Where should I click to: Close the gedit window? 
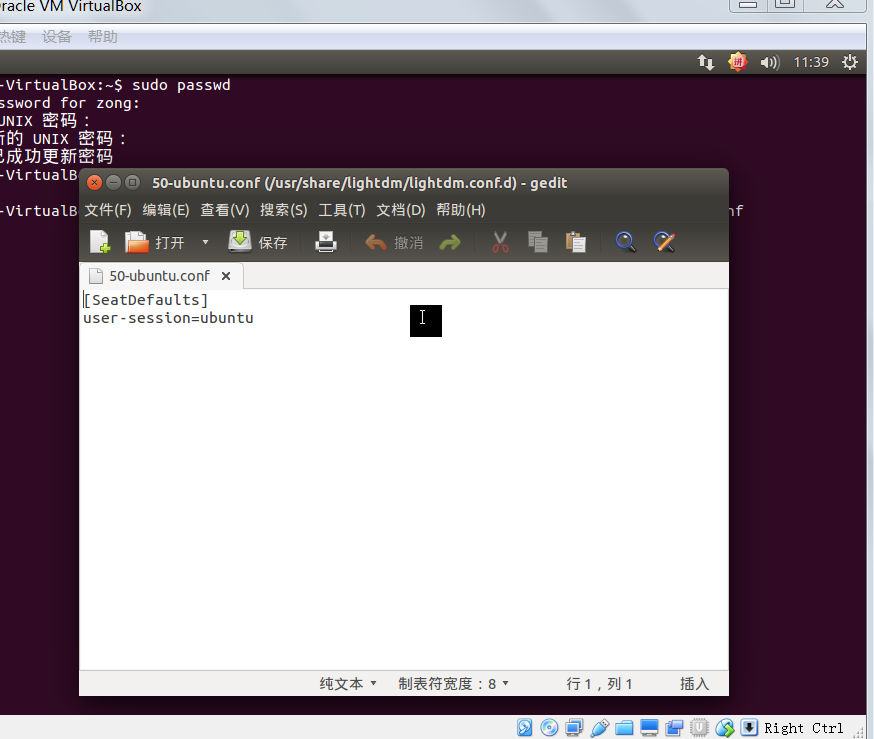94,182
